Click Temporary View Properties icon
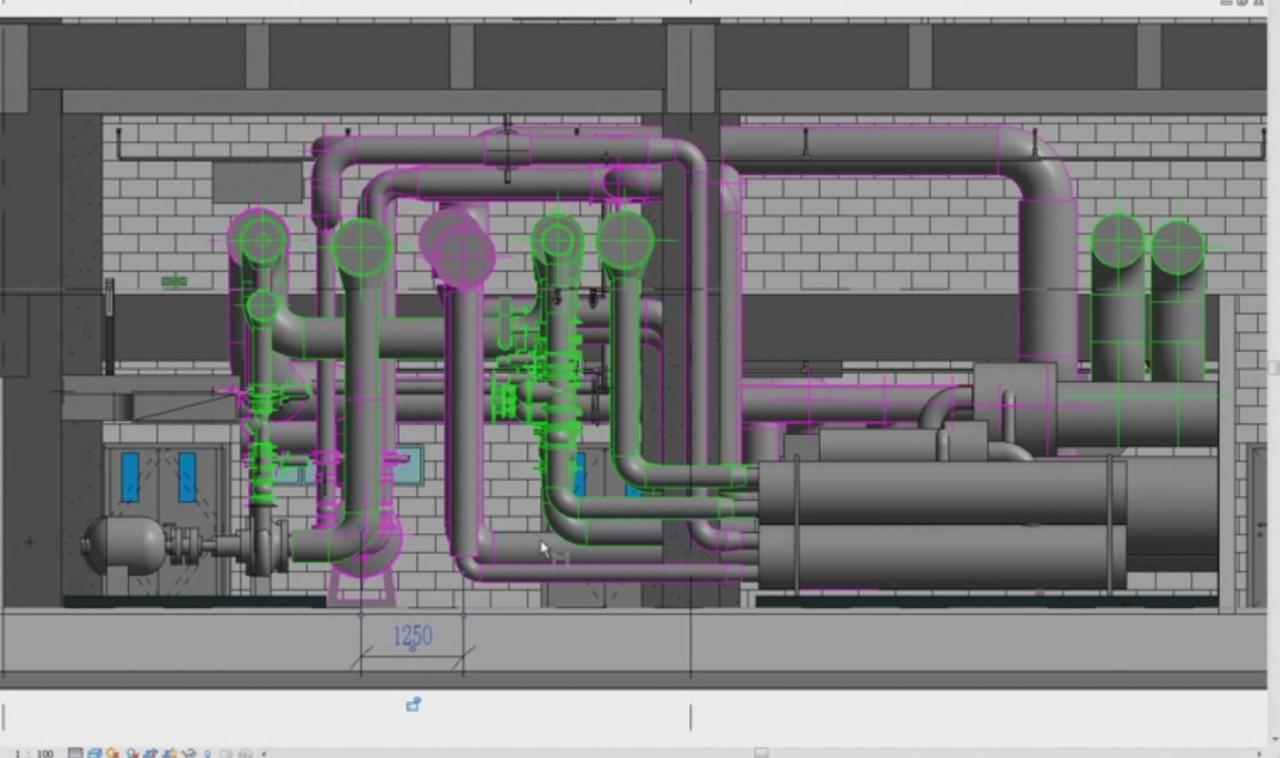This screenshot has height=758, width=1280. (226, 753)
